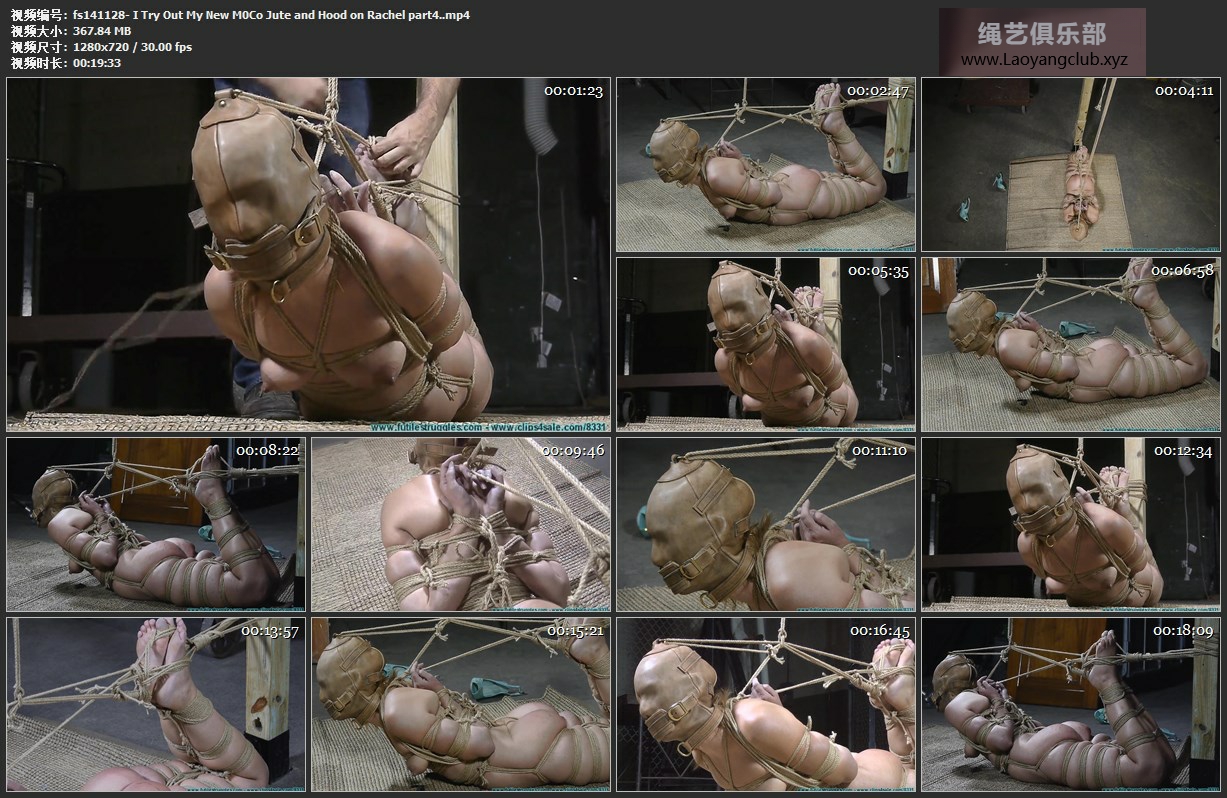Select the thumbnail at 00:06:58
This screenshot has height=798, width=1227.
[x=1070, y=344]
